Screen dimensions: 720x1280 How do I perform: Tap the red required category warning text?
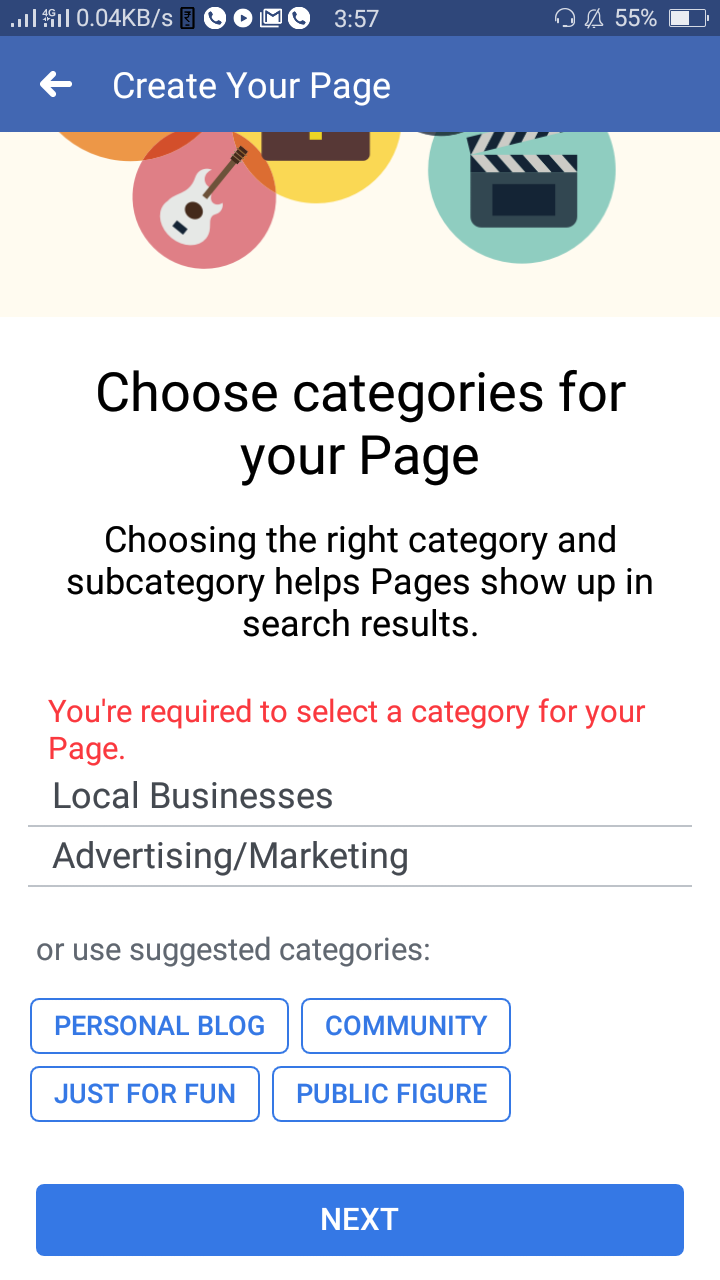pos(347,730)
